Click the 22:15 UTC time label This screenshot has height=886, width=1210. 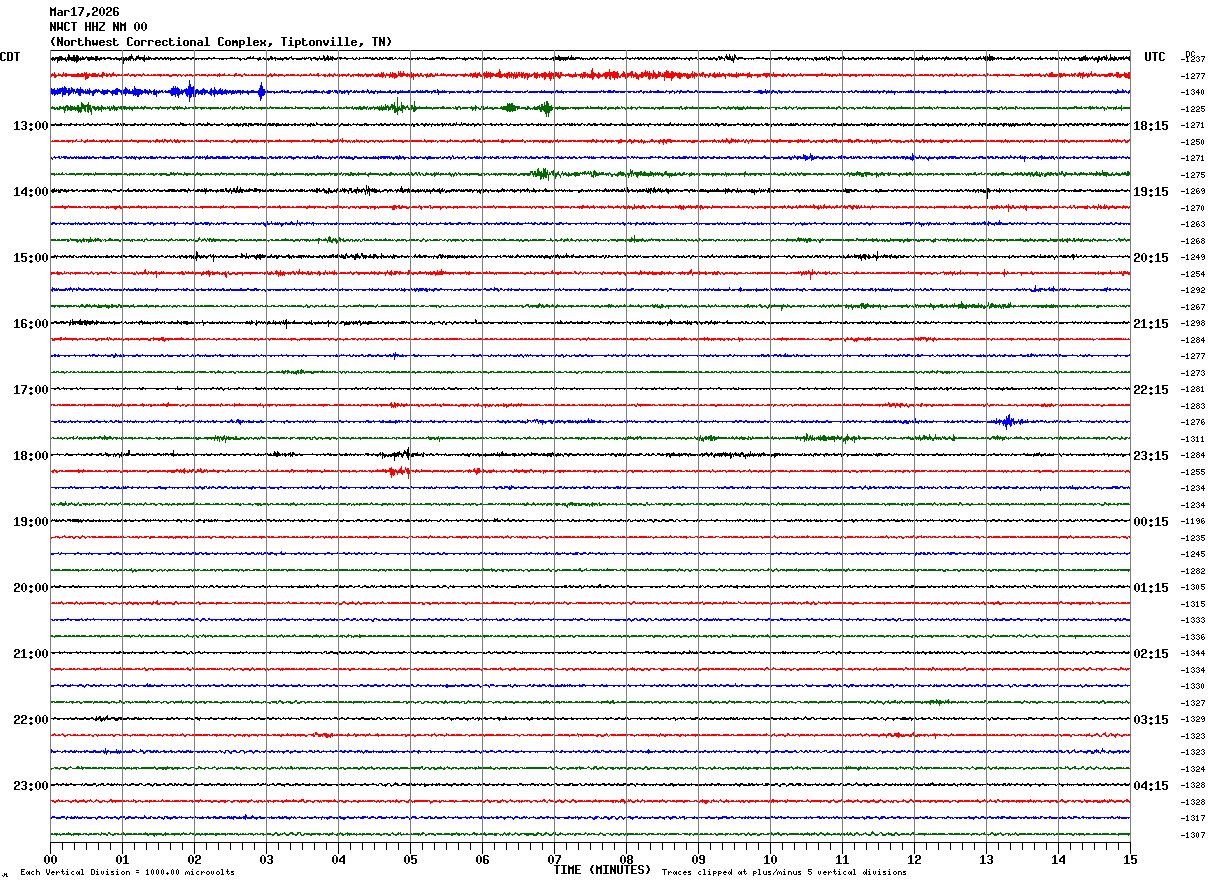tap(1151, 390)
